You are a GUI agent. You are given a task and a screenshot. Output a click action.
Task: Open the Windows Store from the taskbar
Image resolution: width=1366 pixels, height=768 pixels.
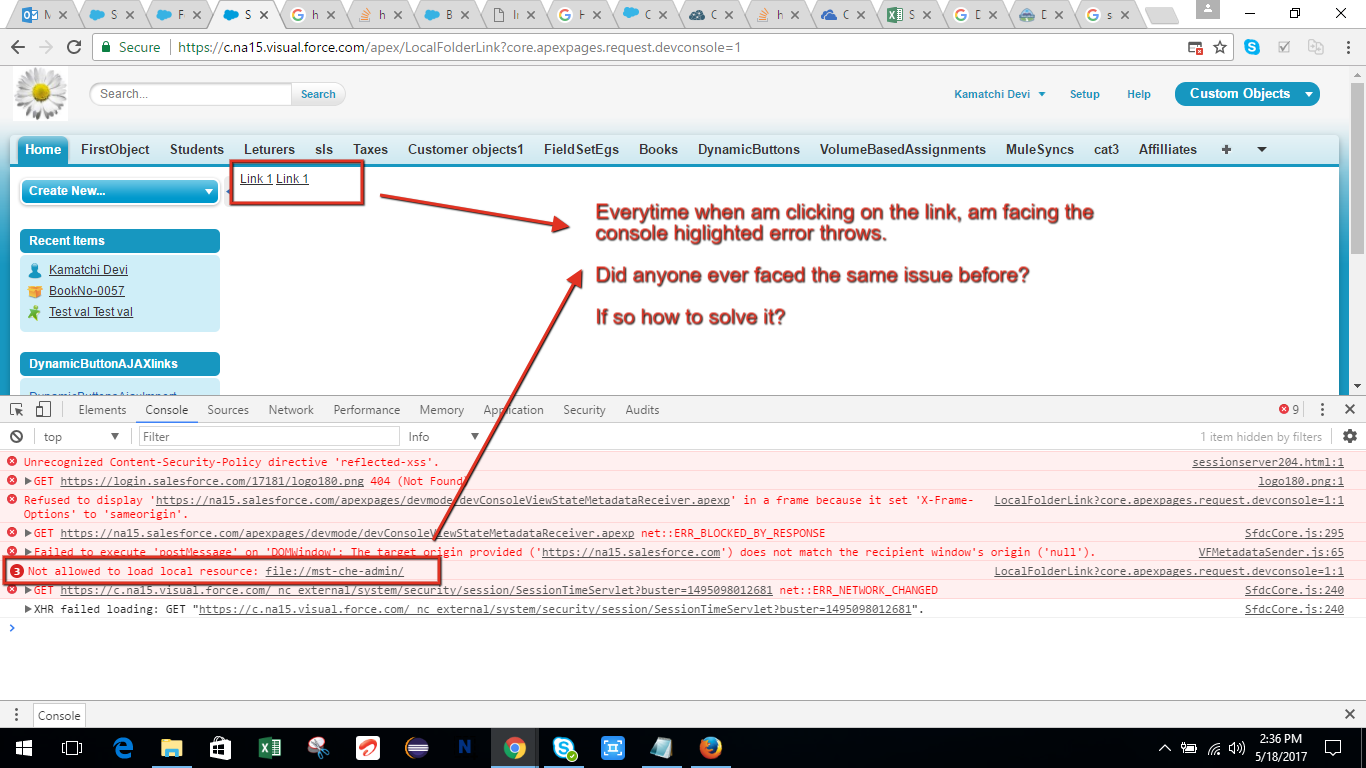click(221, 747)
